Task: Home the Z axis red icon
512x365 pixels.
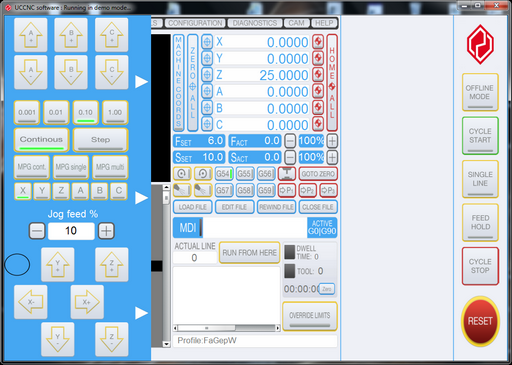Action: [x=318, y=75]
